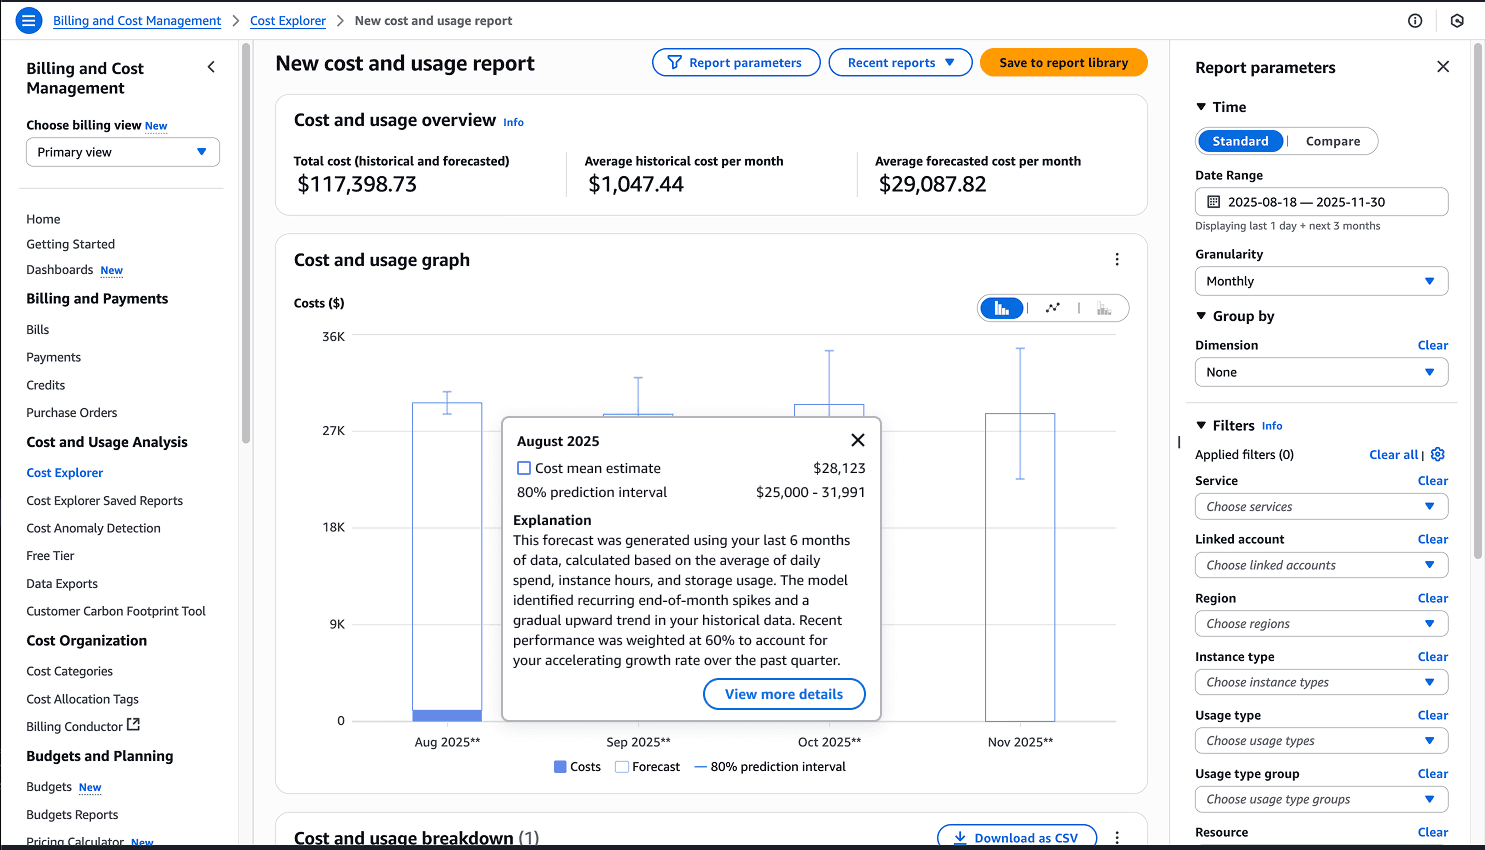Toggle Cost mean estimate checkbox
This screenshot has width=1485, height=850.
[523, 468]
